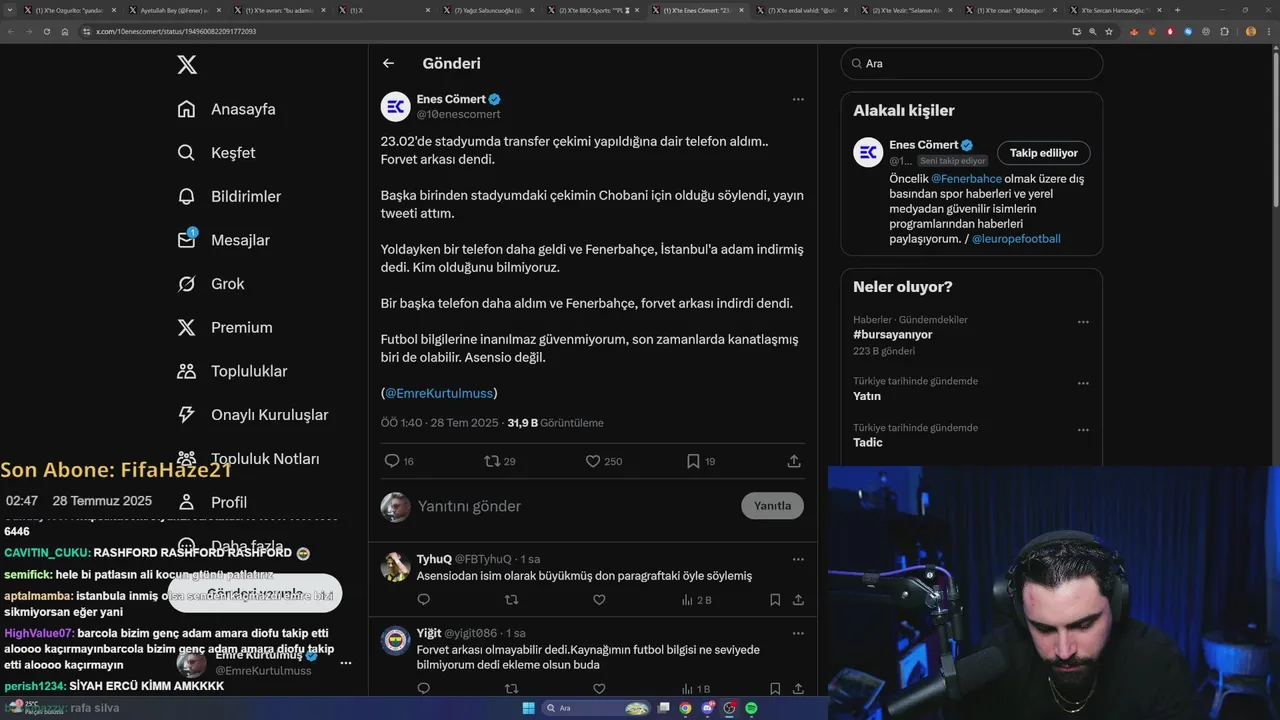Share TyhuQ's reply
This screenshot has height=720, width=1280.
[x=798, y=600]
